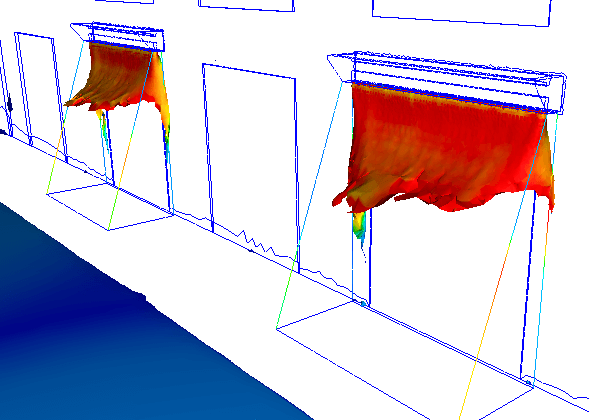Select the floor footprint outline below the left awning
Screen dimensions: 589x420
point(110,206)
